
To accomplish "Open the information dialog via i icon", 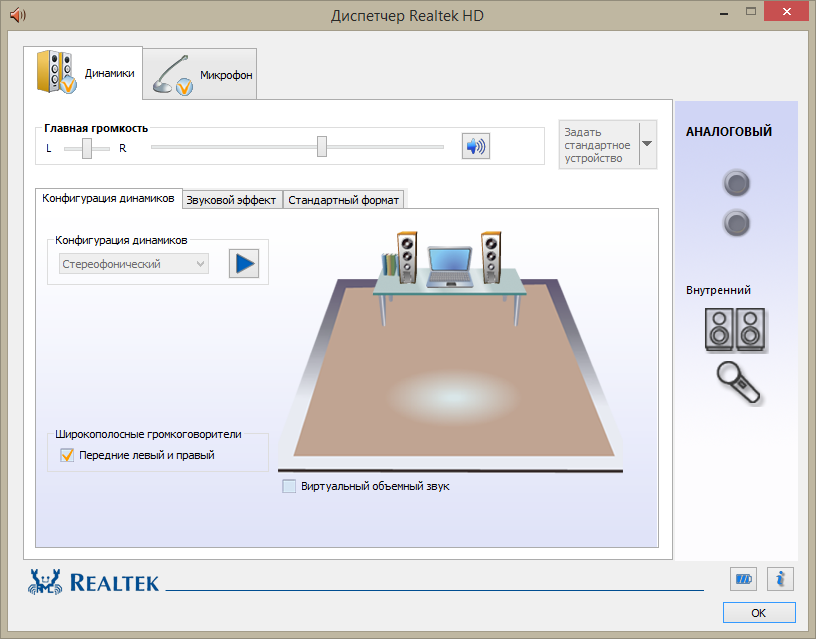I will coord(779,579).
